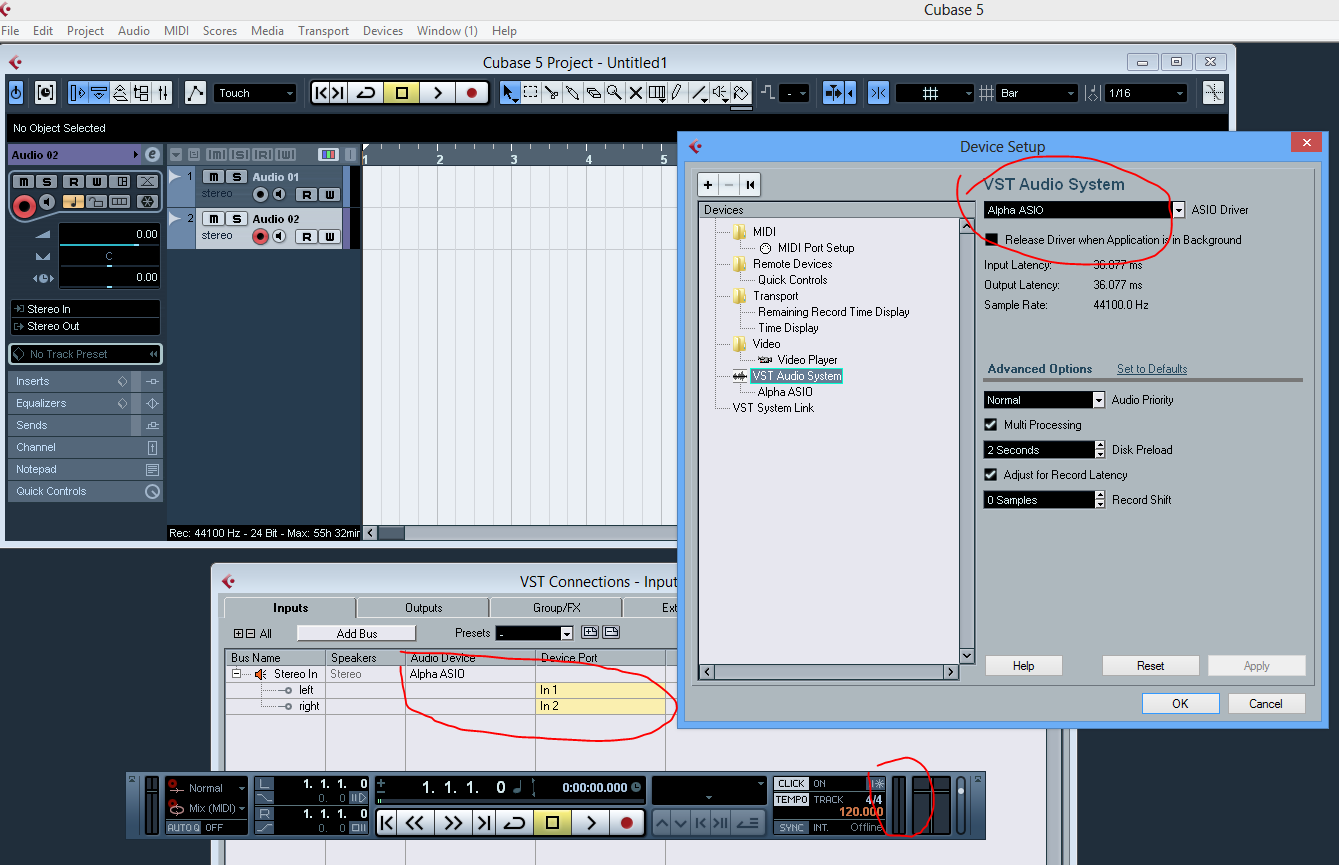Click Cancel in Device Setup
This screenshot has width=1339, height=865.
[1266, 703]
